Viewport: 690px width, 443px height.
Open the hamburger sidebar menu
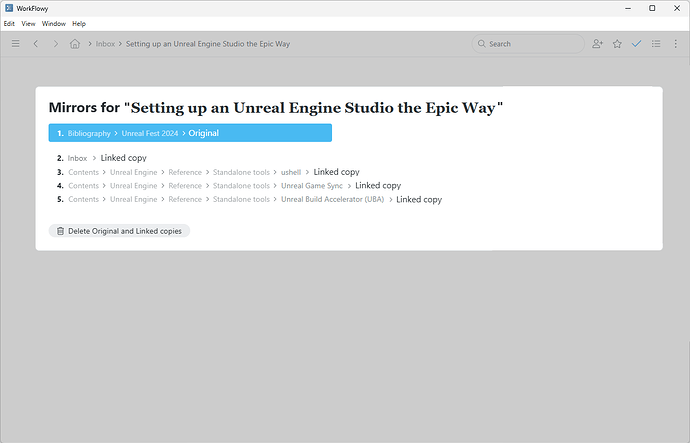pyautogui.click(x=15, y=44)
